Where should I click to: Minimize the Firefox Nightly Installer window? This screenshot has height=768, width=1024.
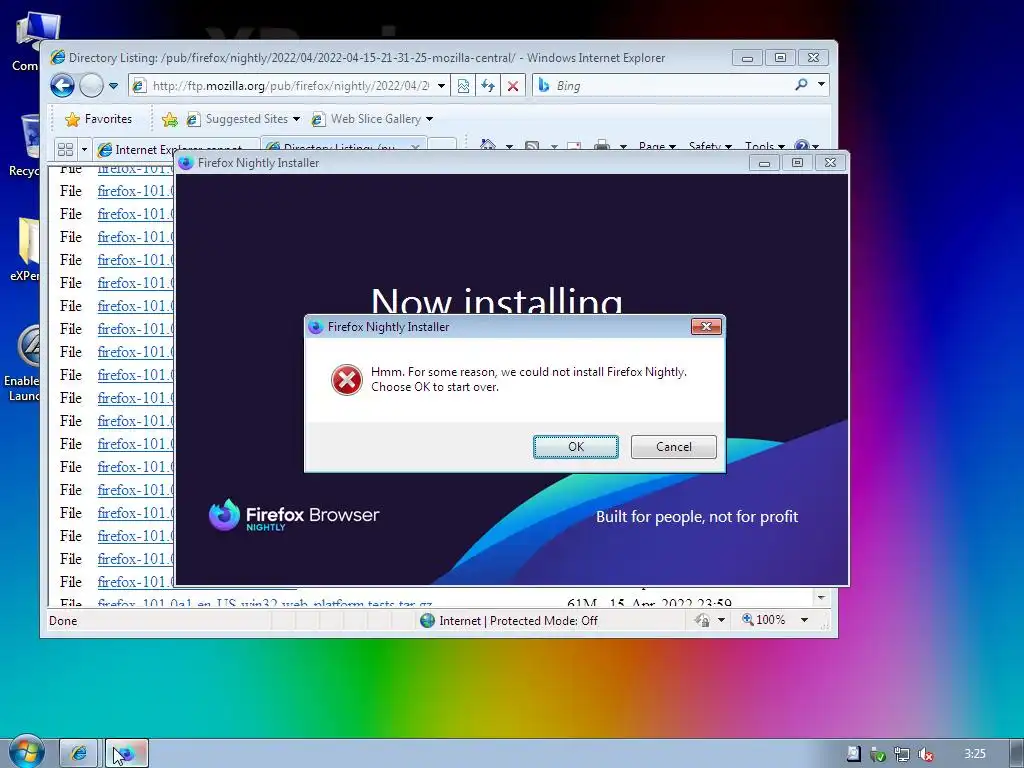[764, 163]
